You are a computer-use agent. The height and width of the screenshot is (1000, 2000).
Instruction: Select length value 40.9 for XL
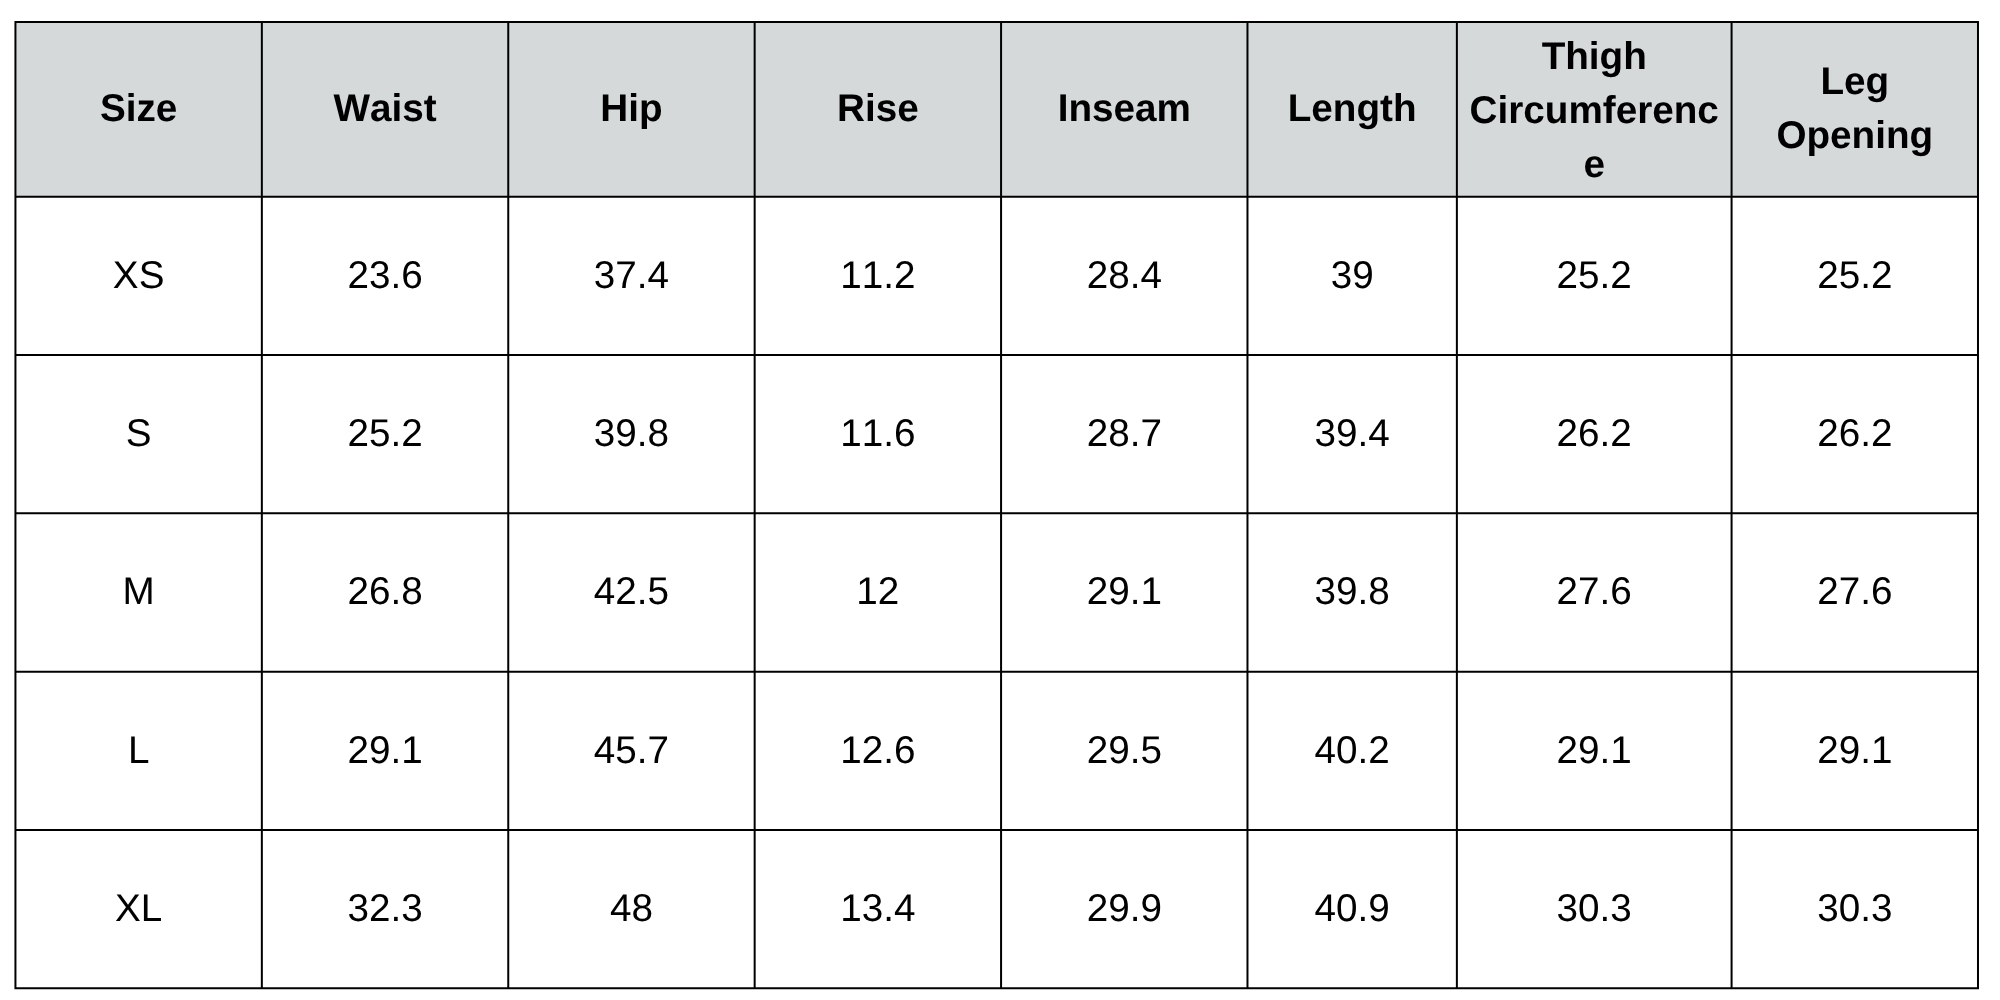[x=1351, y=908]
